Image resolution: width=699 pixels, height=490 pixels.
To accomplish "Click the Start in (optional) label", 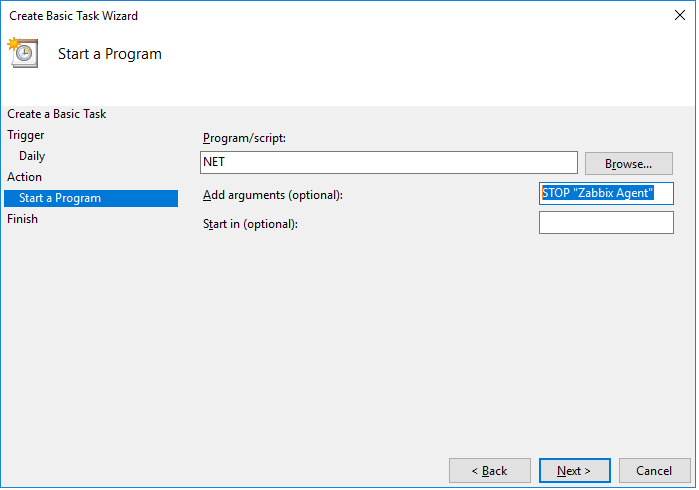I will (x=250, y=224).
